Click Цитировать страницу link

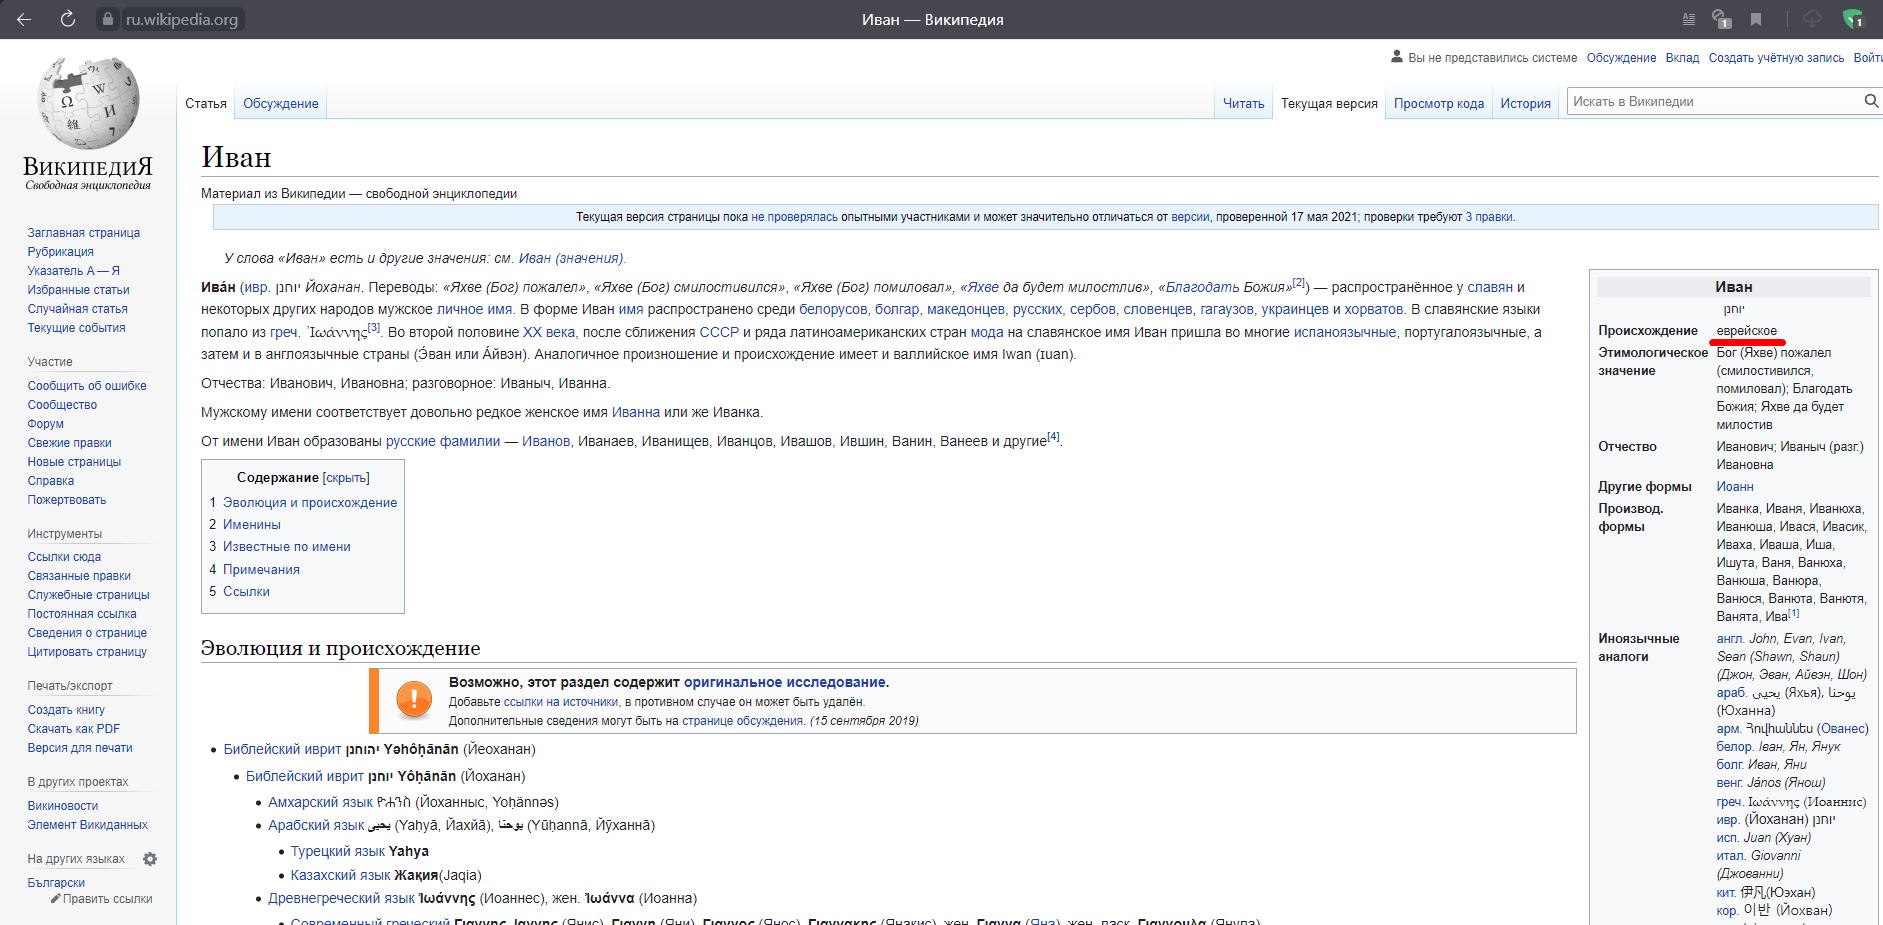(87, 652)
